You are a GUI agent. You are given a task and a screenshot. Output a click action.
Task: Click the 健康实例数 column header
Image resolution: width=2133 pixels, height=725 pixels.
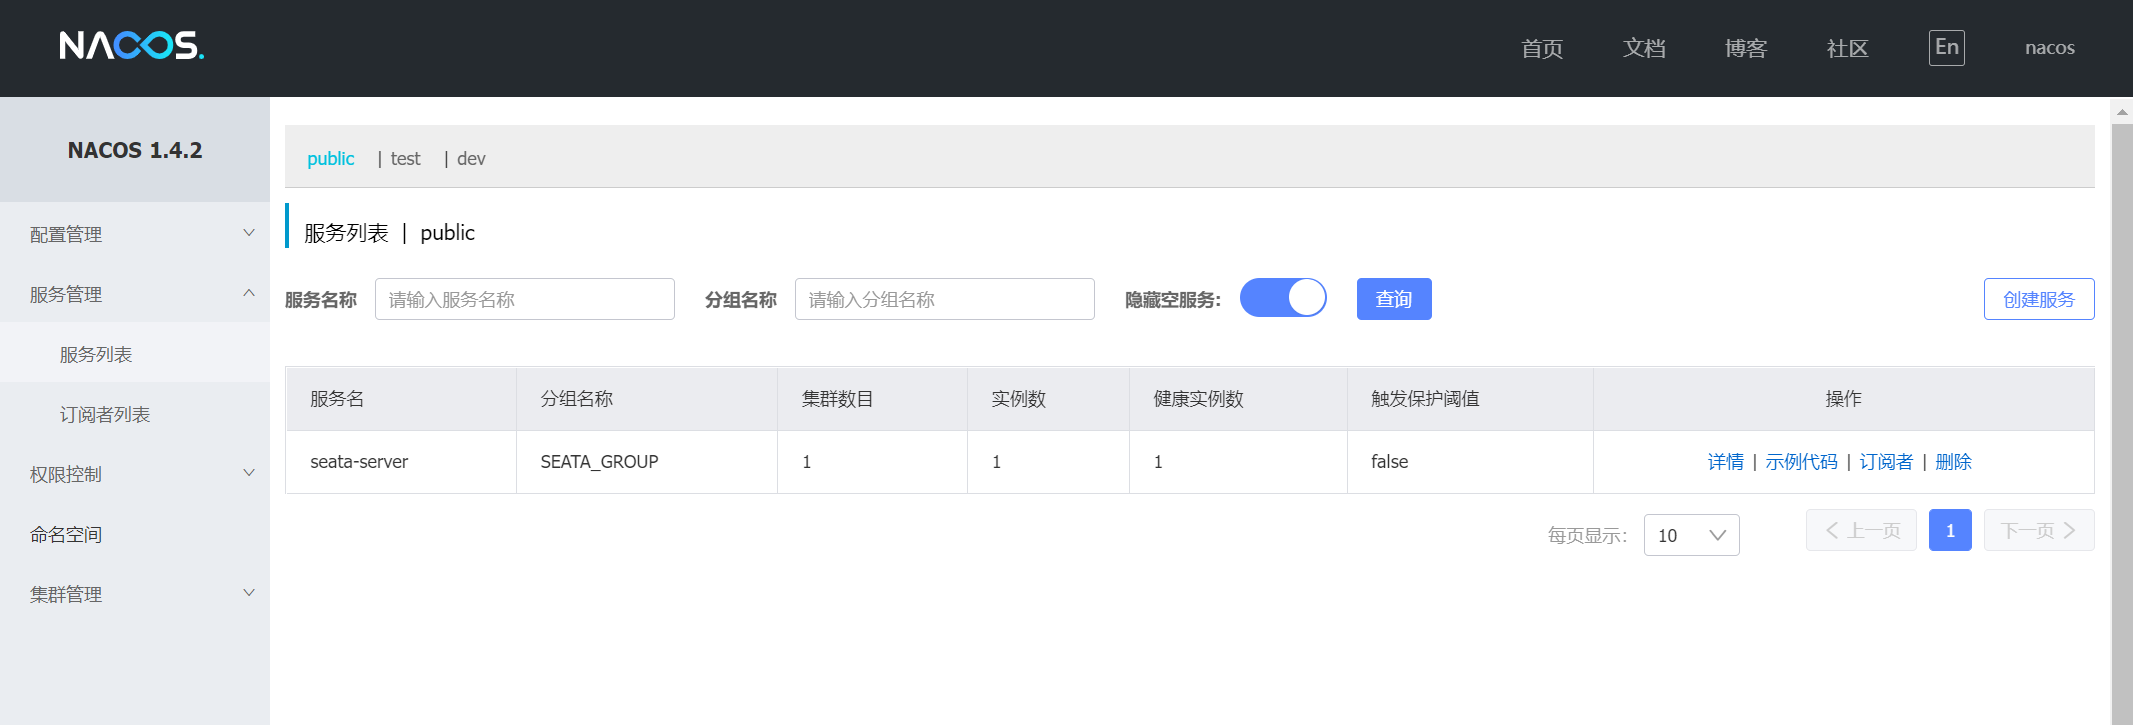1238,399
